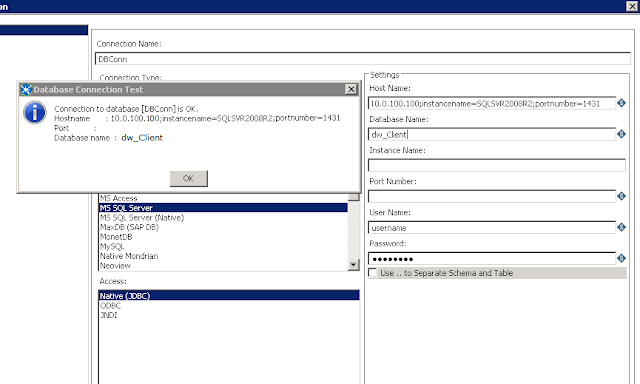The image size is (640, 384).
Task: Select MonetDB connection type
Action: tap(223, 237)
